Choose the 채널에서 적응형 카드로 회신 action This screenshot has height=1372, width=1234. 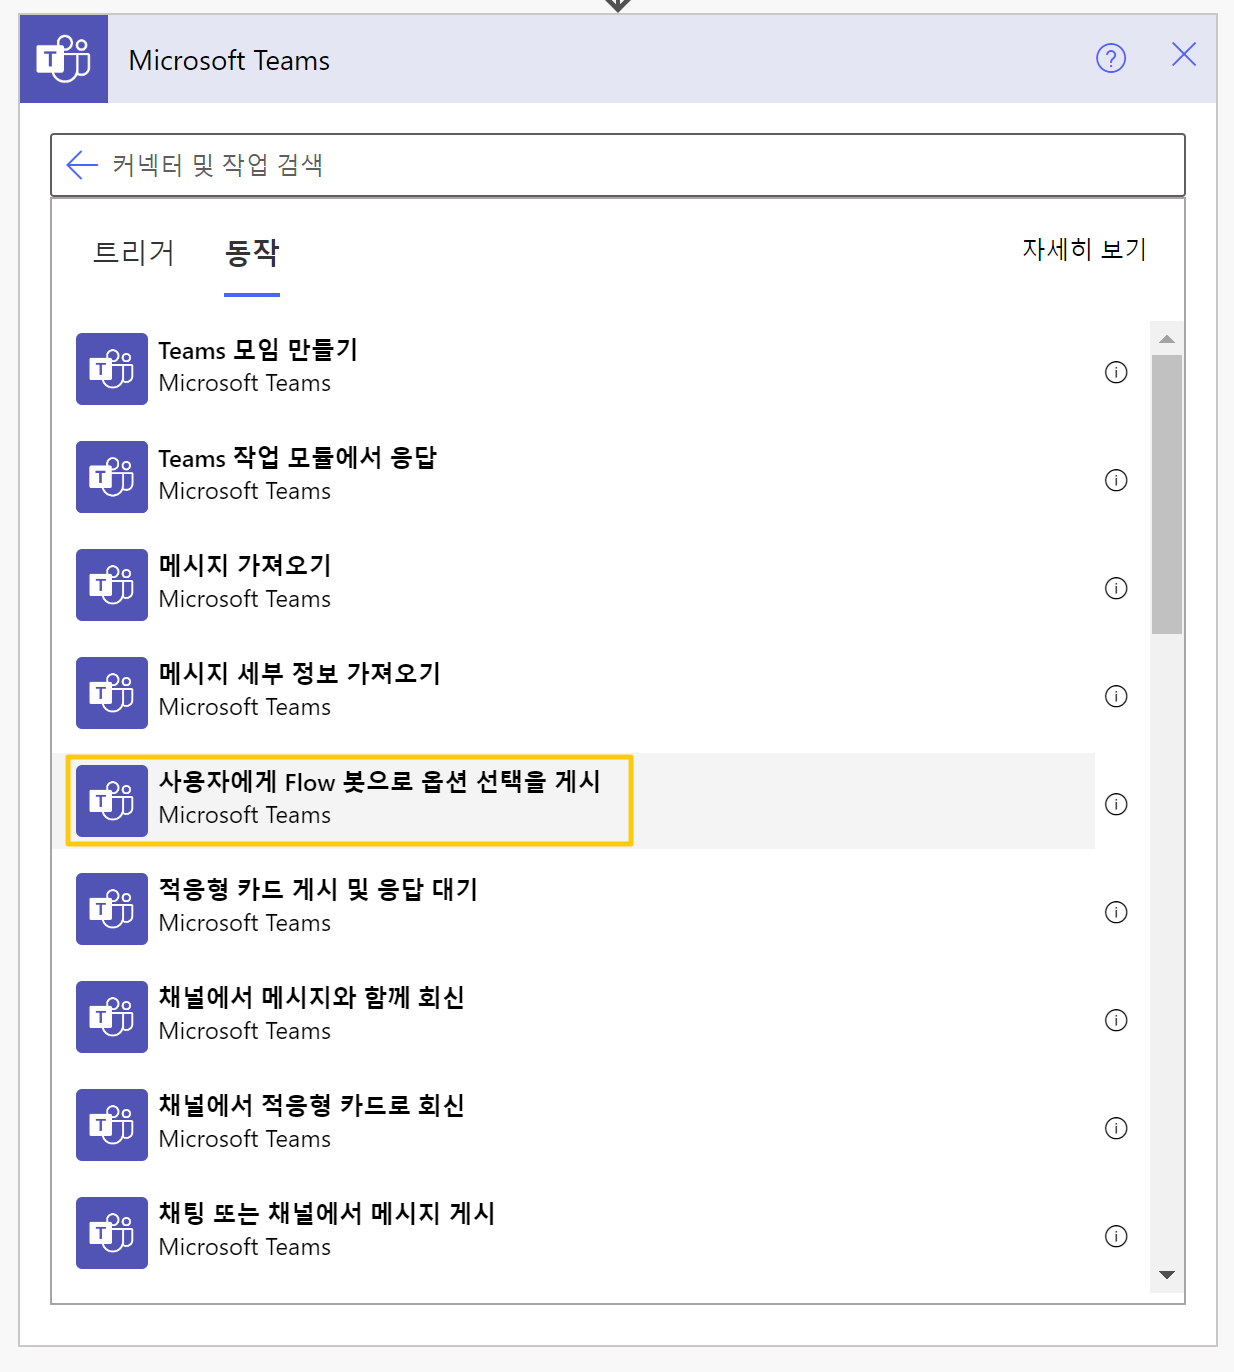tap(575, 1125)
